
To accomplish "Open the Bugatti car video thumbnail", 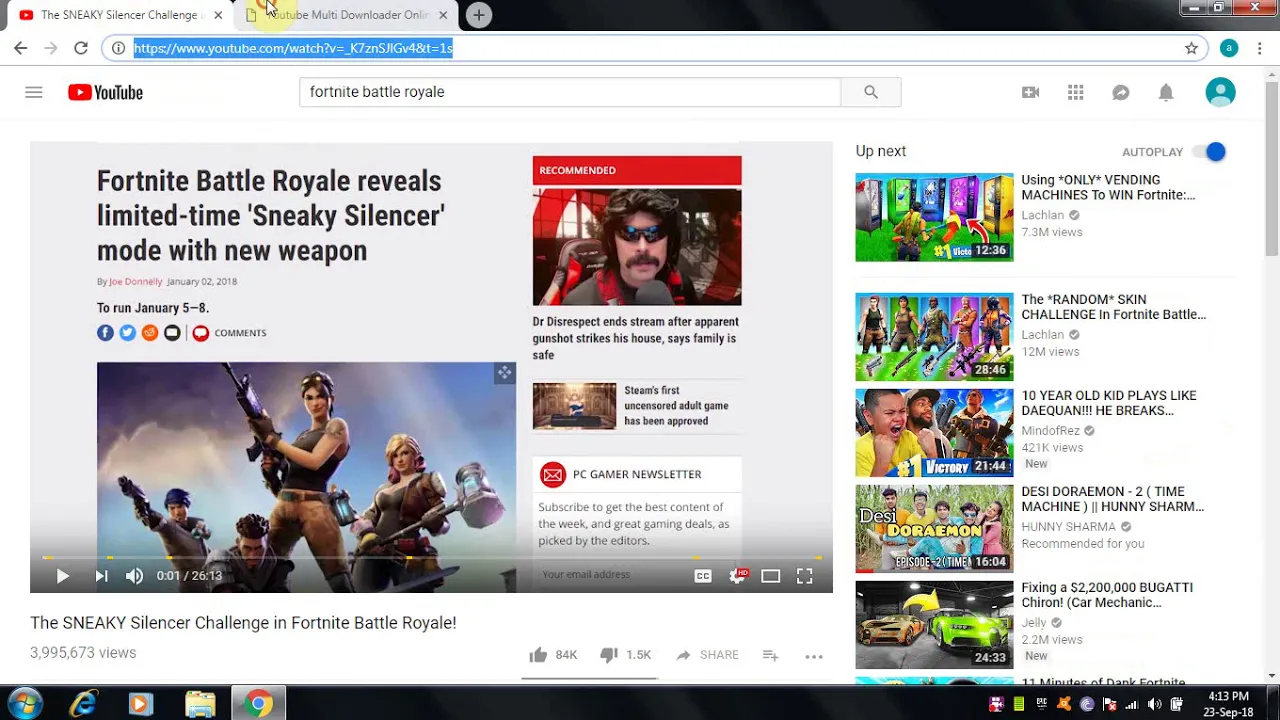I will pyautogui.click(x=934, y=624).
